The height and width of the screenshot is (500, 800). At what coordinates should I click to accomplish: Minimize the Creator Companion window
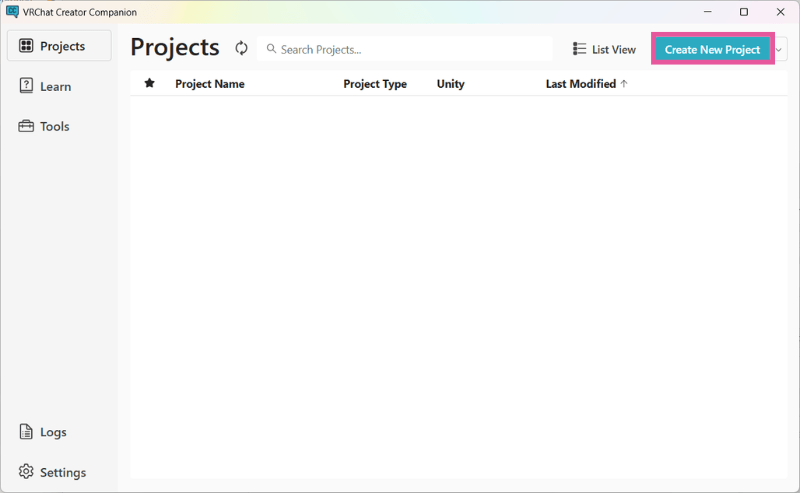coord(708,12)
